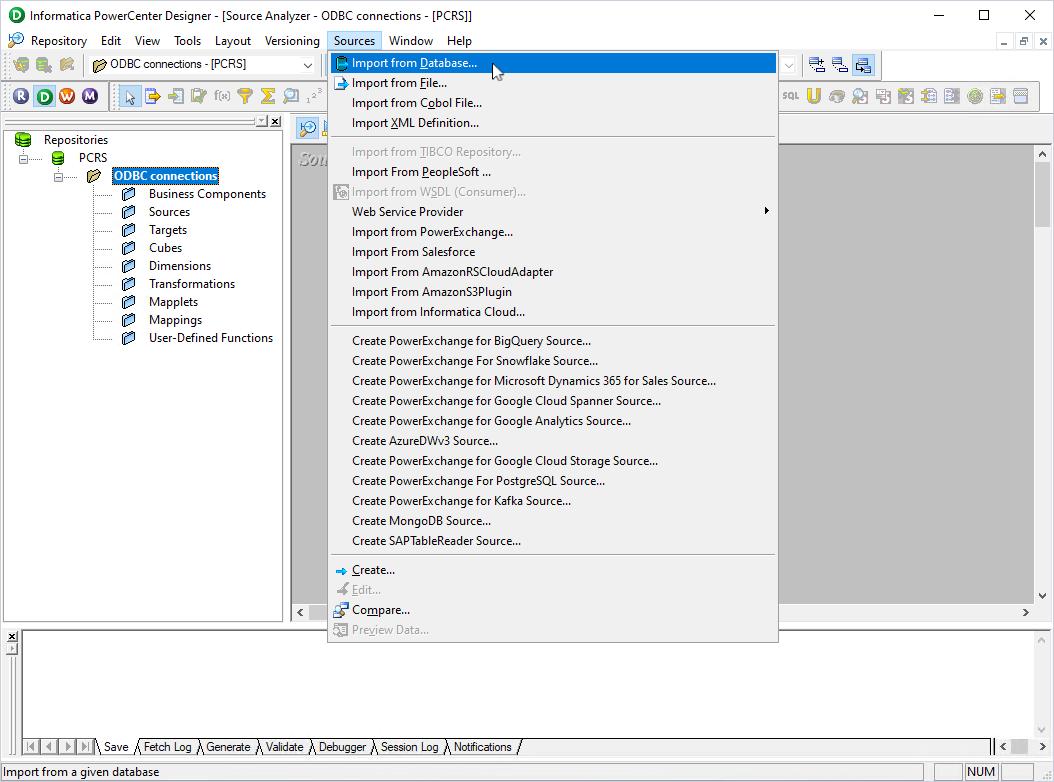Image resolution: width=1054 pixels, height=782 pixels.
Task: Select the Targets folder in the tree
Action: pyautogui.click(x=167, y=229)
